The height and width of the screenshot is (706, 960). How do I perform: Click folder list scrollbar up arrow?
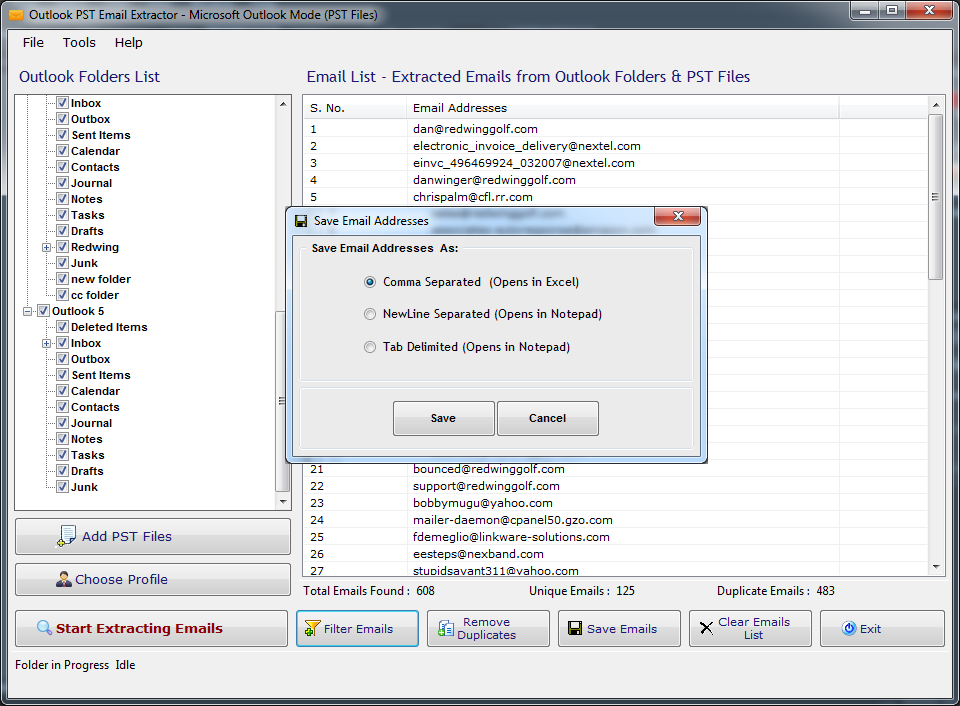283,104
